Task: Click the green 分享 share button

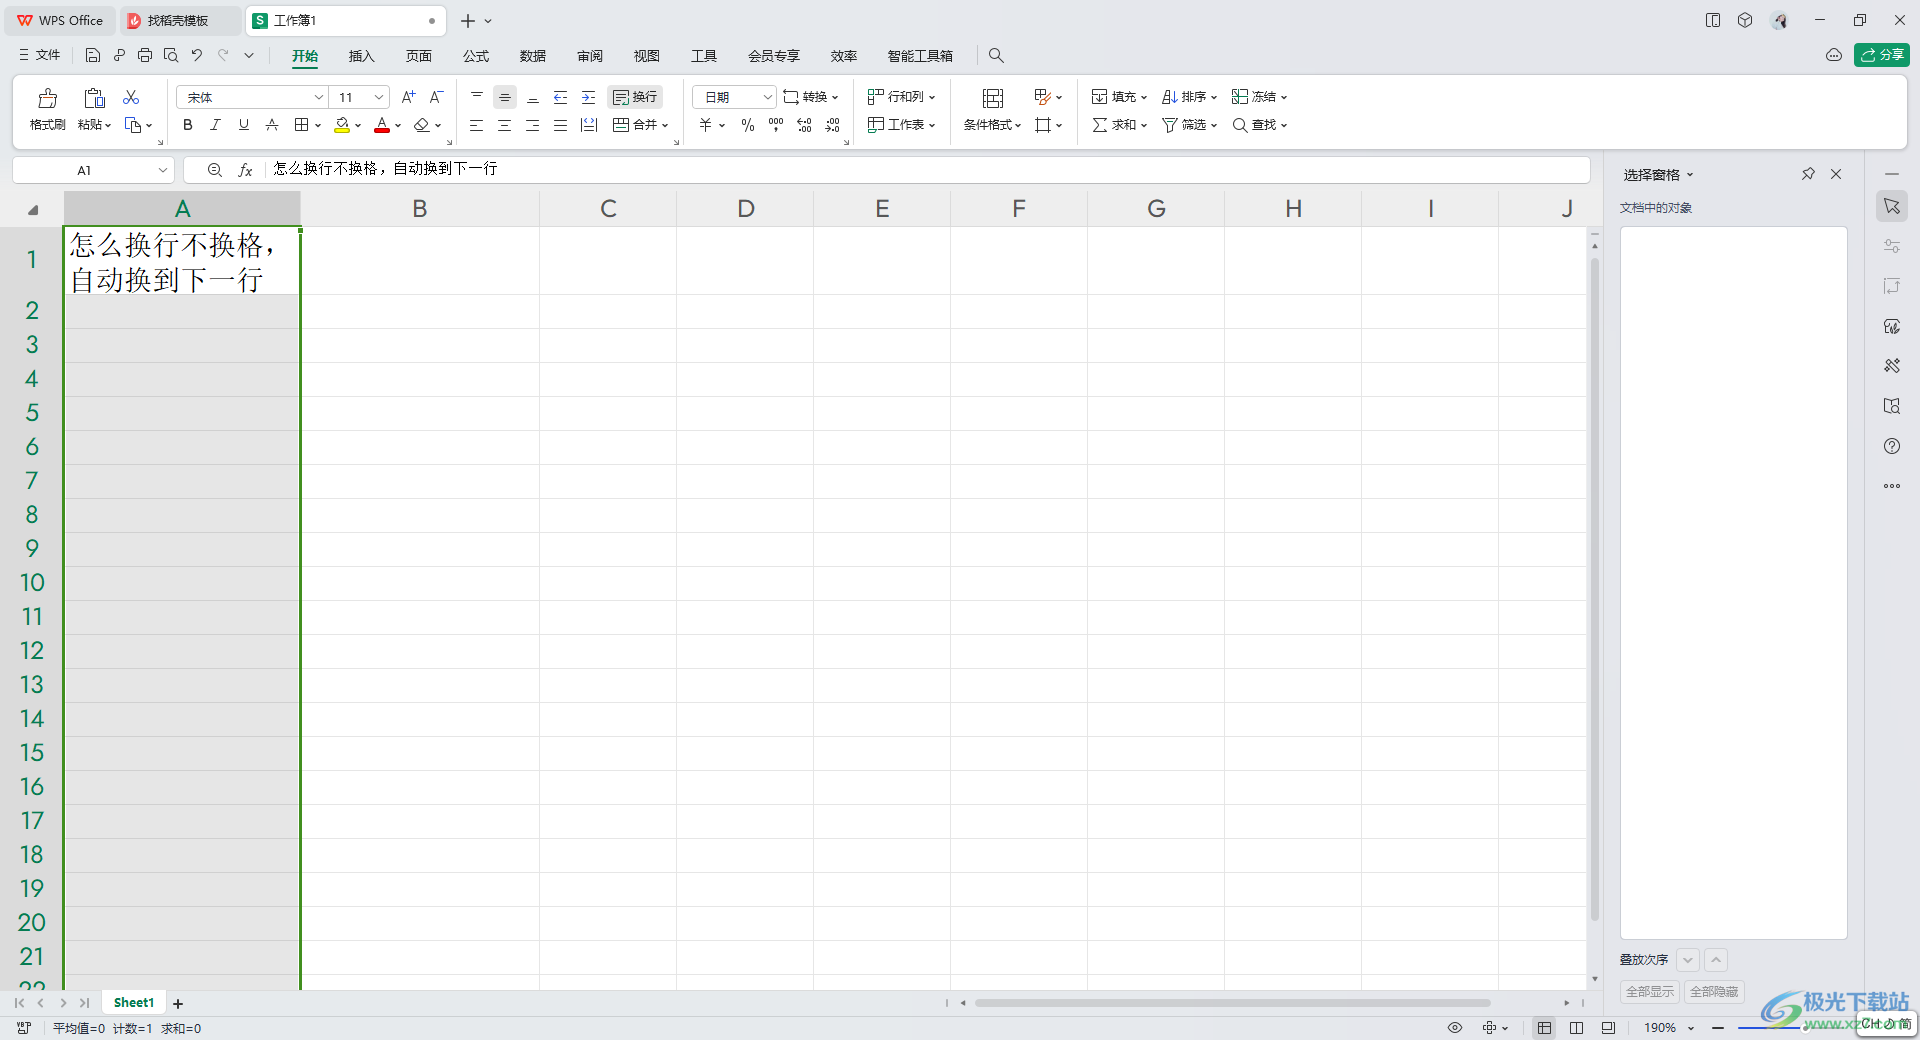Action: [1882, 55]
